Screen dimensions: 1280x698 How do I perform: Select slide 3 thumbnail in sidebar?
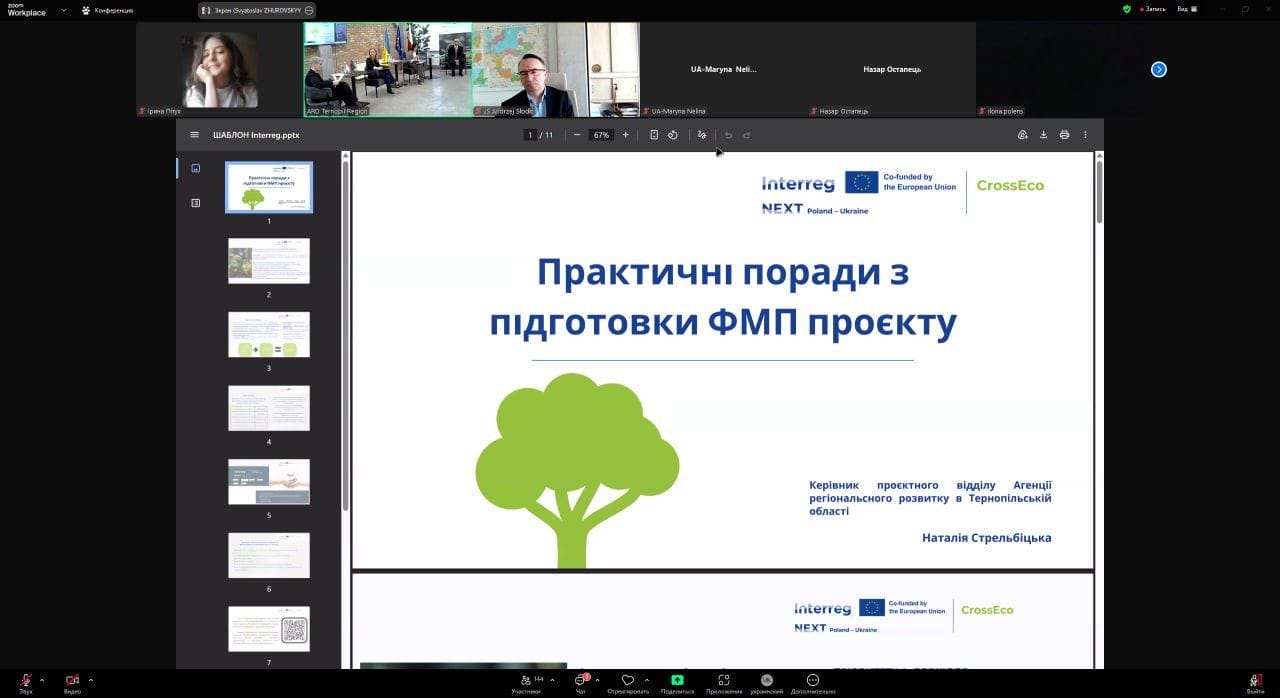click(269, 335)
